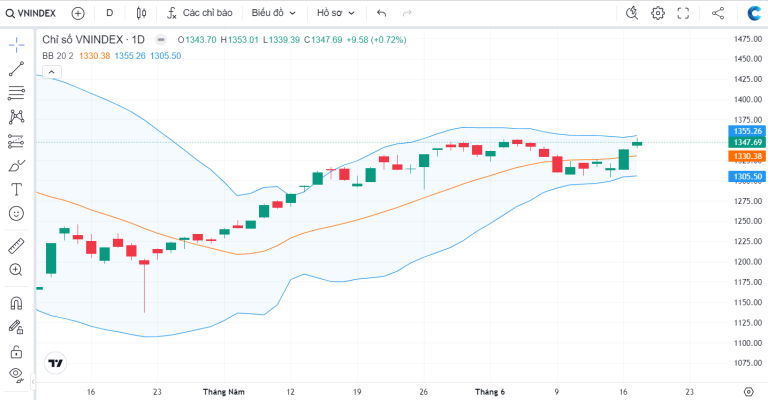Screen dimensions: 768x400
Task: Open Các chỉ báo indicators dialog
Action: click(199, 13)
